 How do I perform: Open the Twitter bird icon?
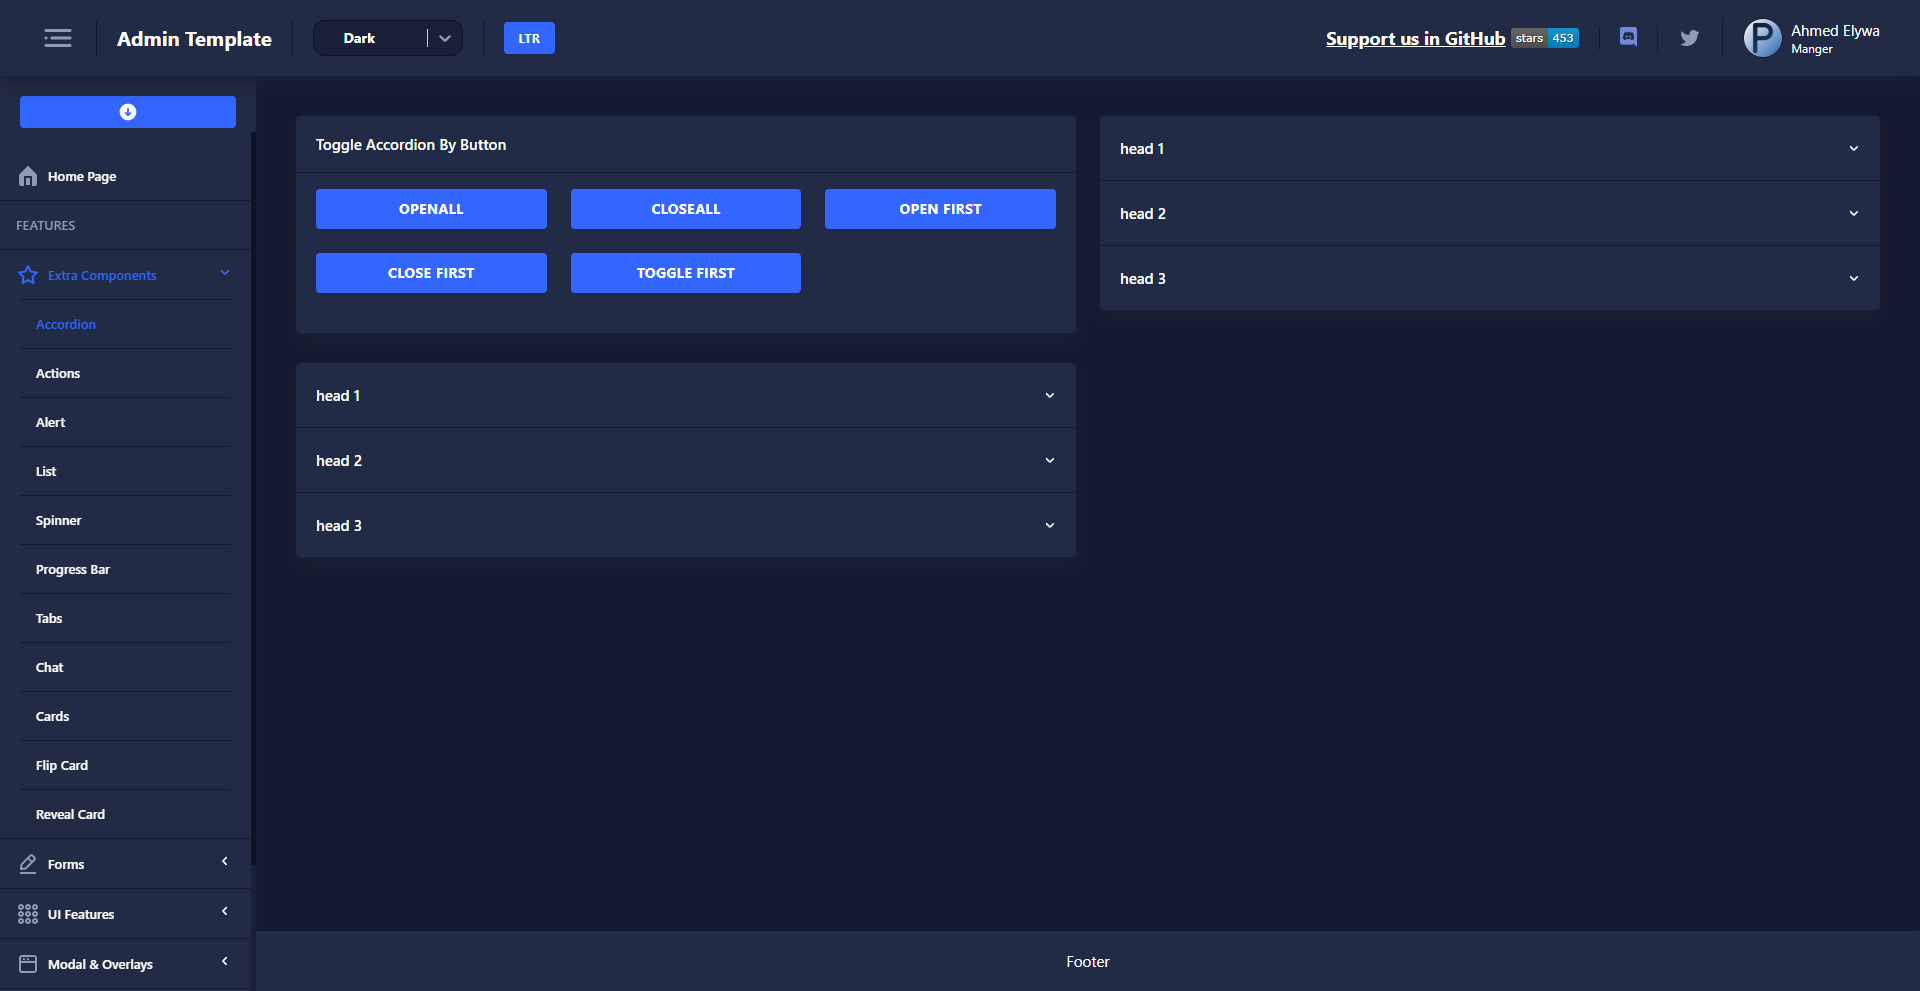pyautogui.click(x=1689, y=38)
